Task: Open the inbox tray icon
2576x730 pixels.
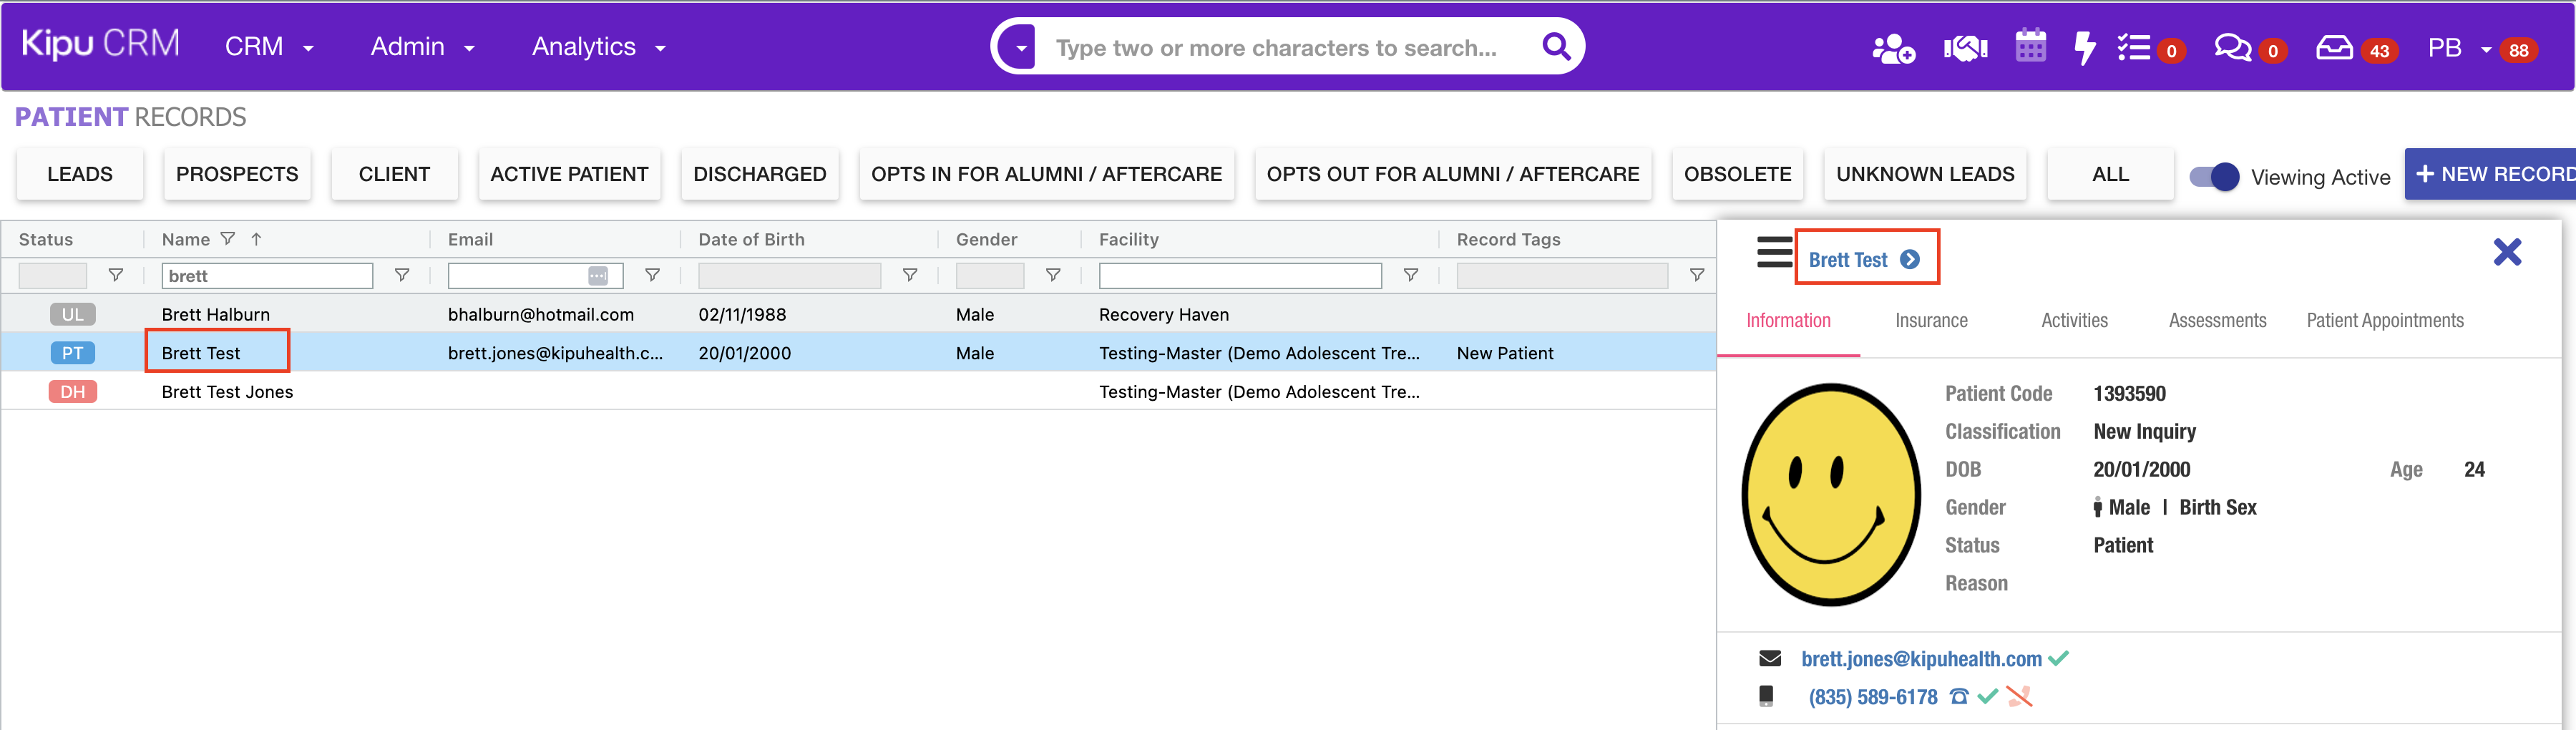Action: click(2334, 48)
